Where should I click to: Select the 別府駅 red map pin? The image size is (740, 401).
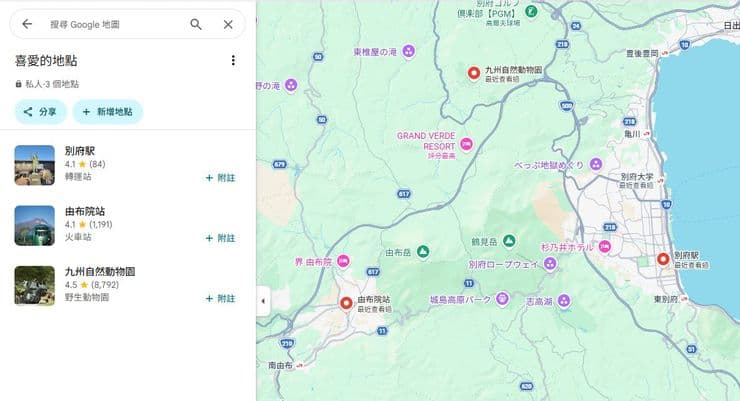click(663, 259)
